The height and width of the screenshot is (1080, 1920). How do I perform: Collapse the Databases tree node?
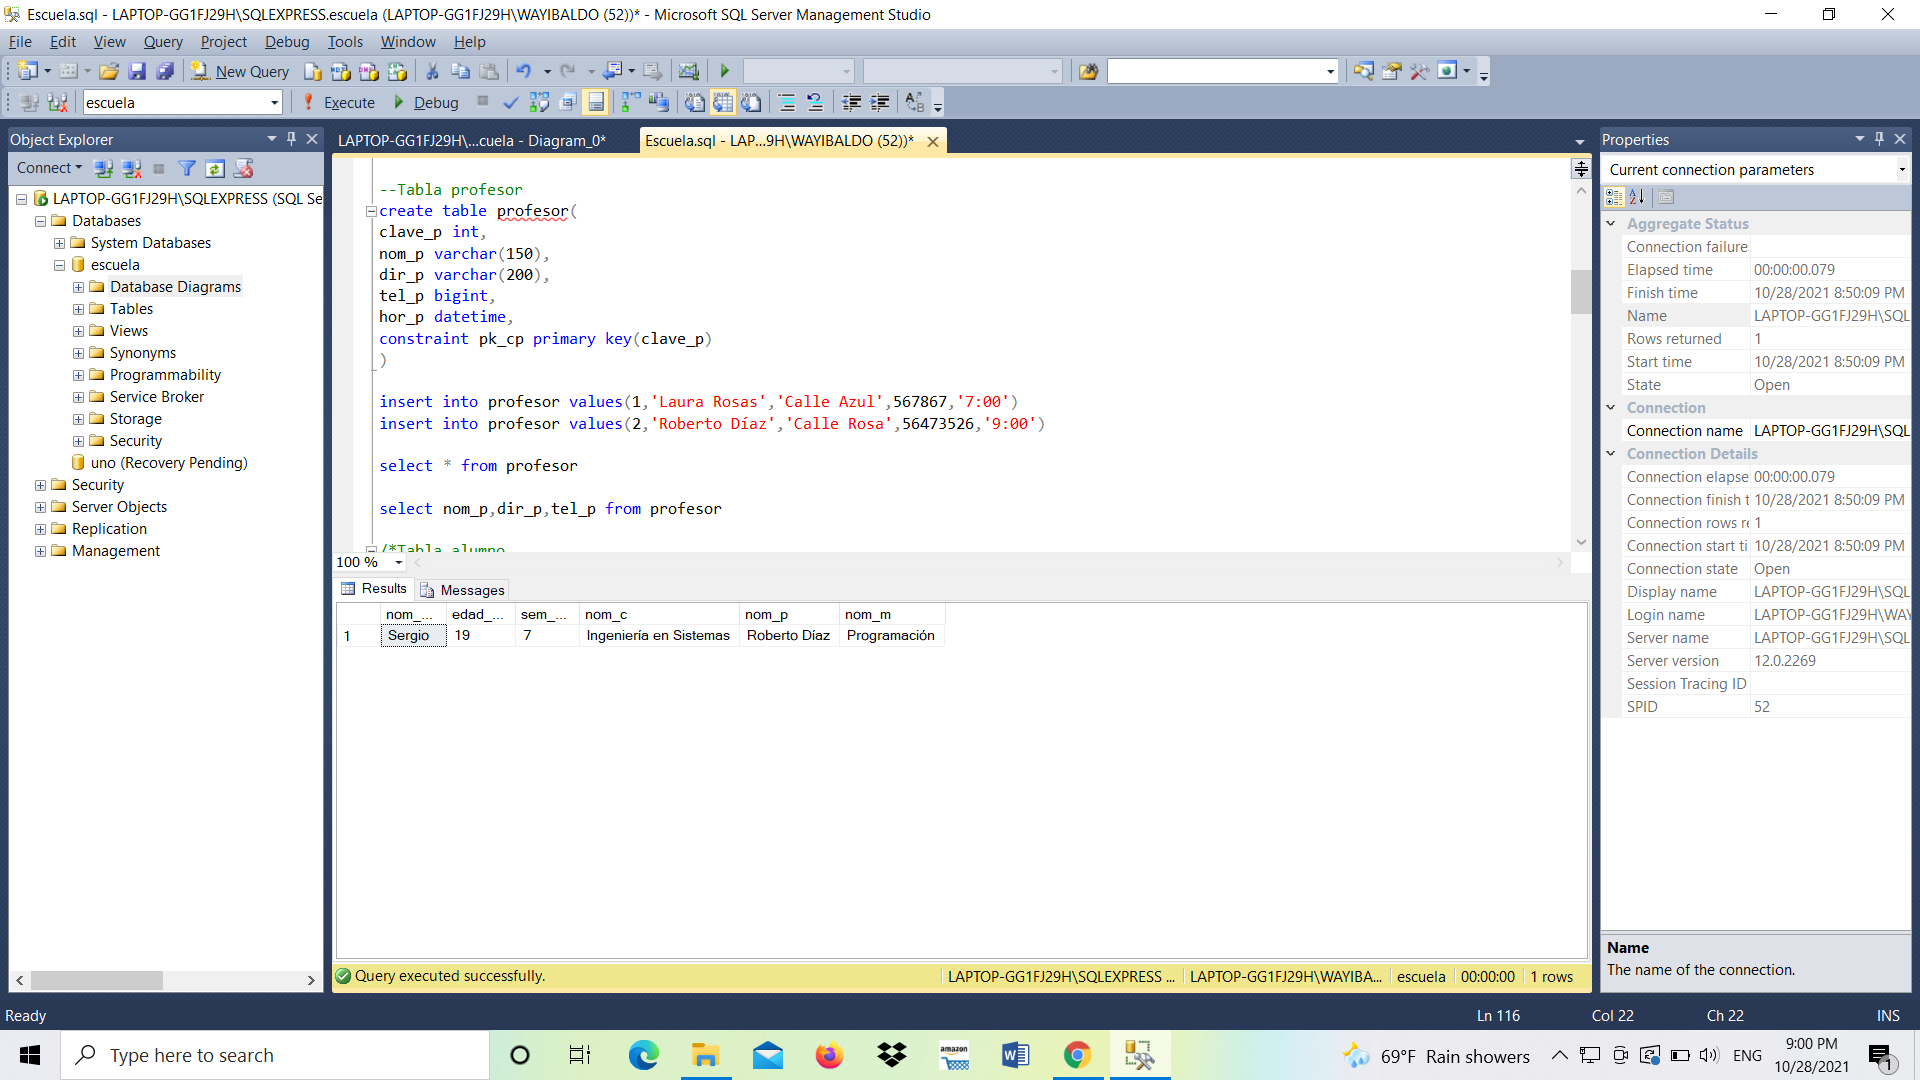tap(40, 221)
